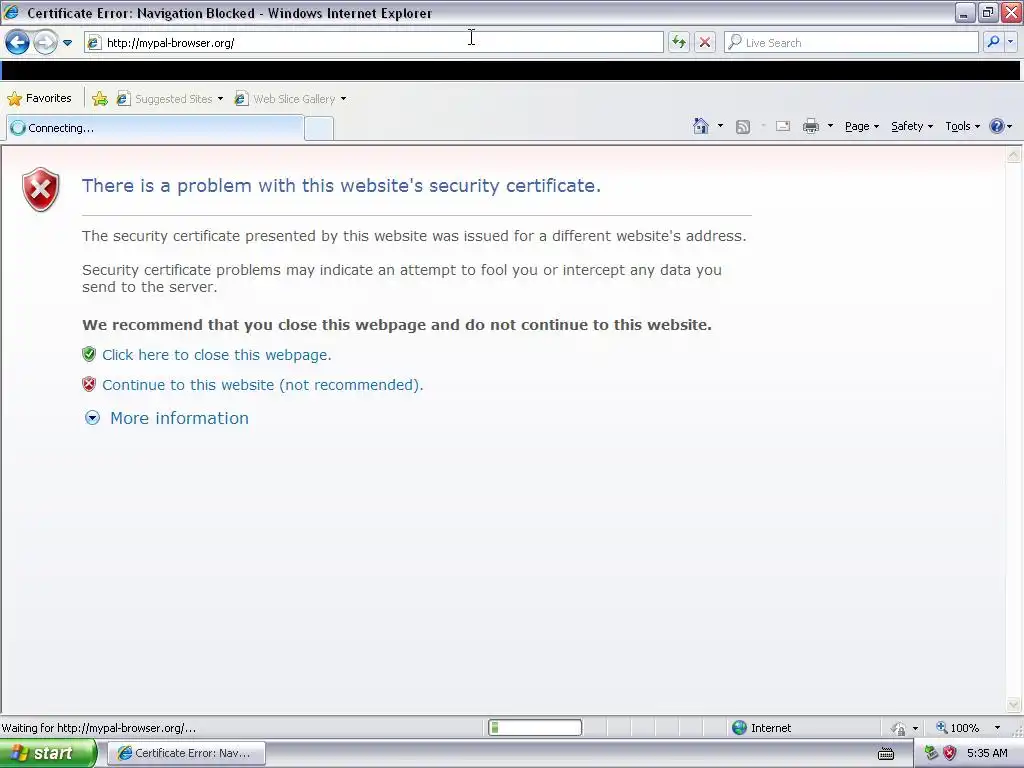Click the Forward navigation arrow
Viewport: 1024px width, 768px height.
[x=45, y=42]
